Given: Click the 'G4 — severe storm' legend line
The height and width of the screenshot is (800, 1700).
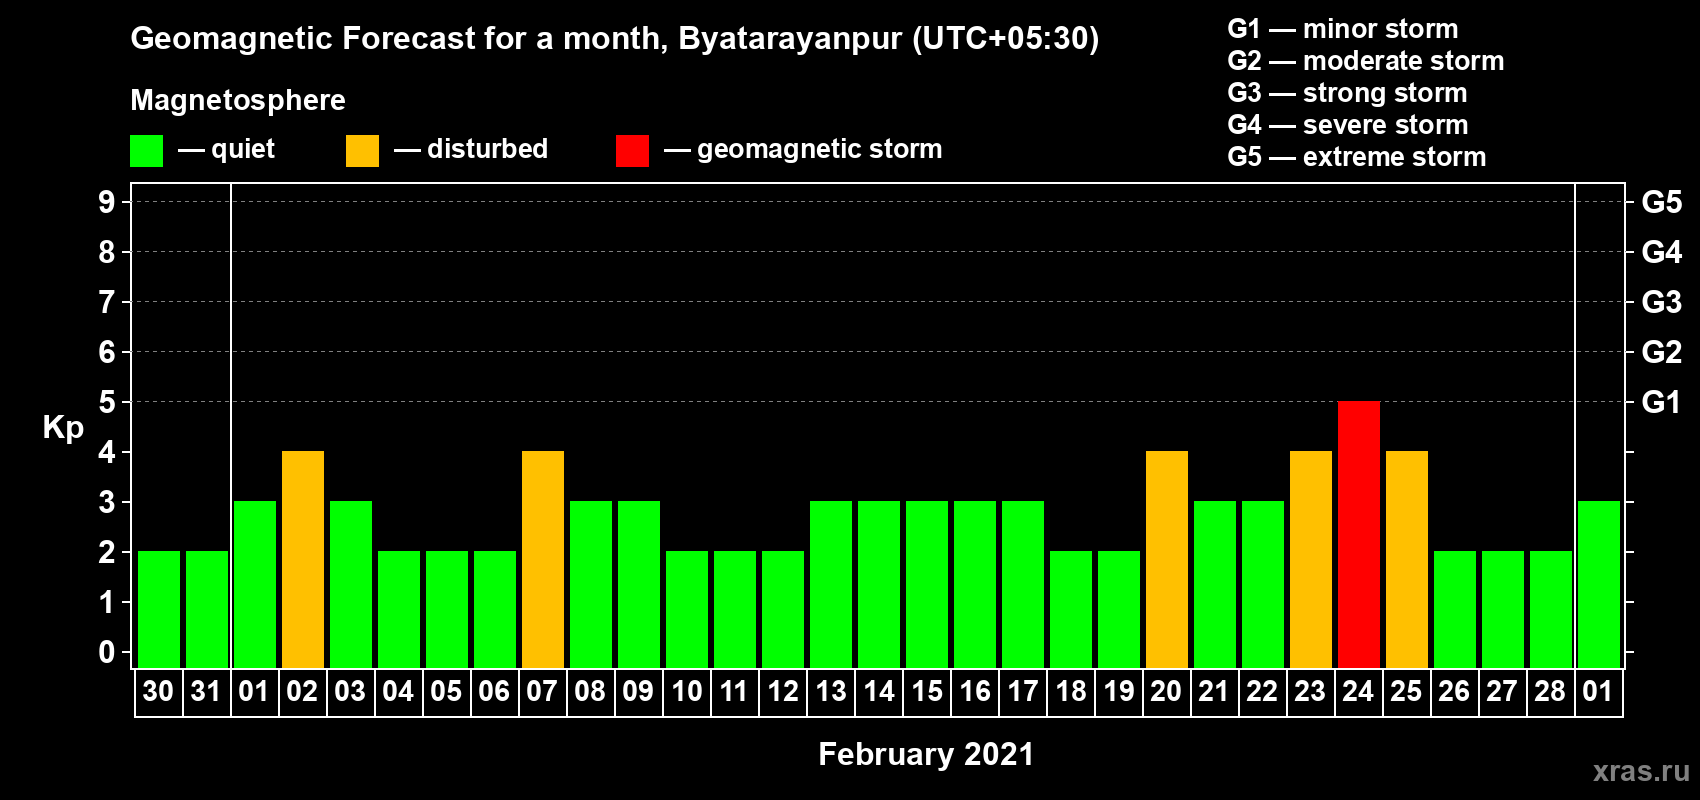Looking at the screenshot, I should coord(1348,125).
